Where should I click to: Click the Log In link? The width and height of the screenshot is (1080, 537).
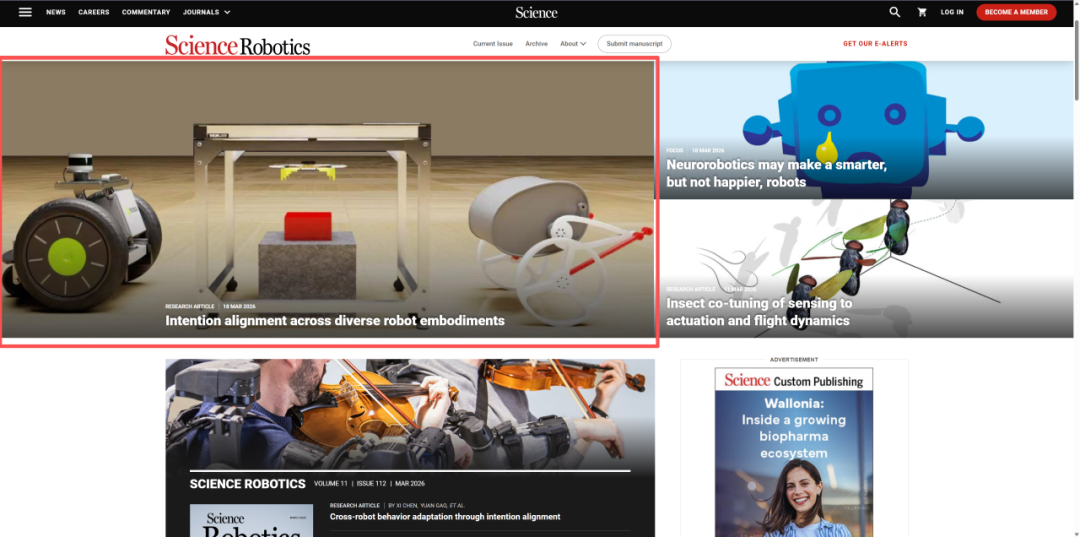coord(952,12)
